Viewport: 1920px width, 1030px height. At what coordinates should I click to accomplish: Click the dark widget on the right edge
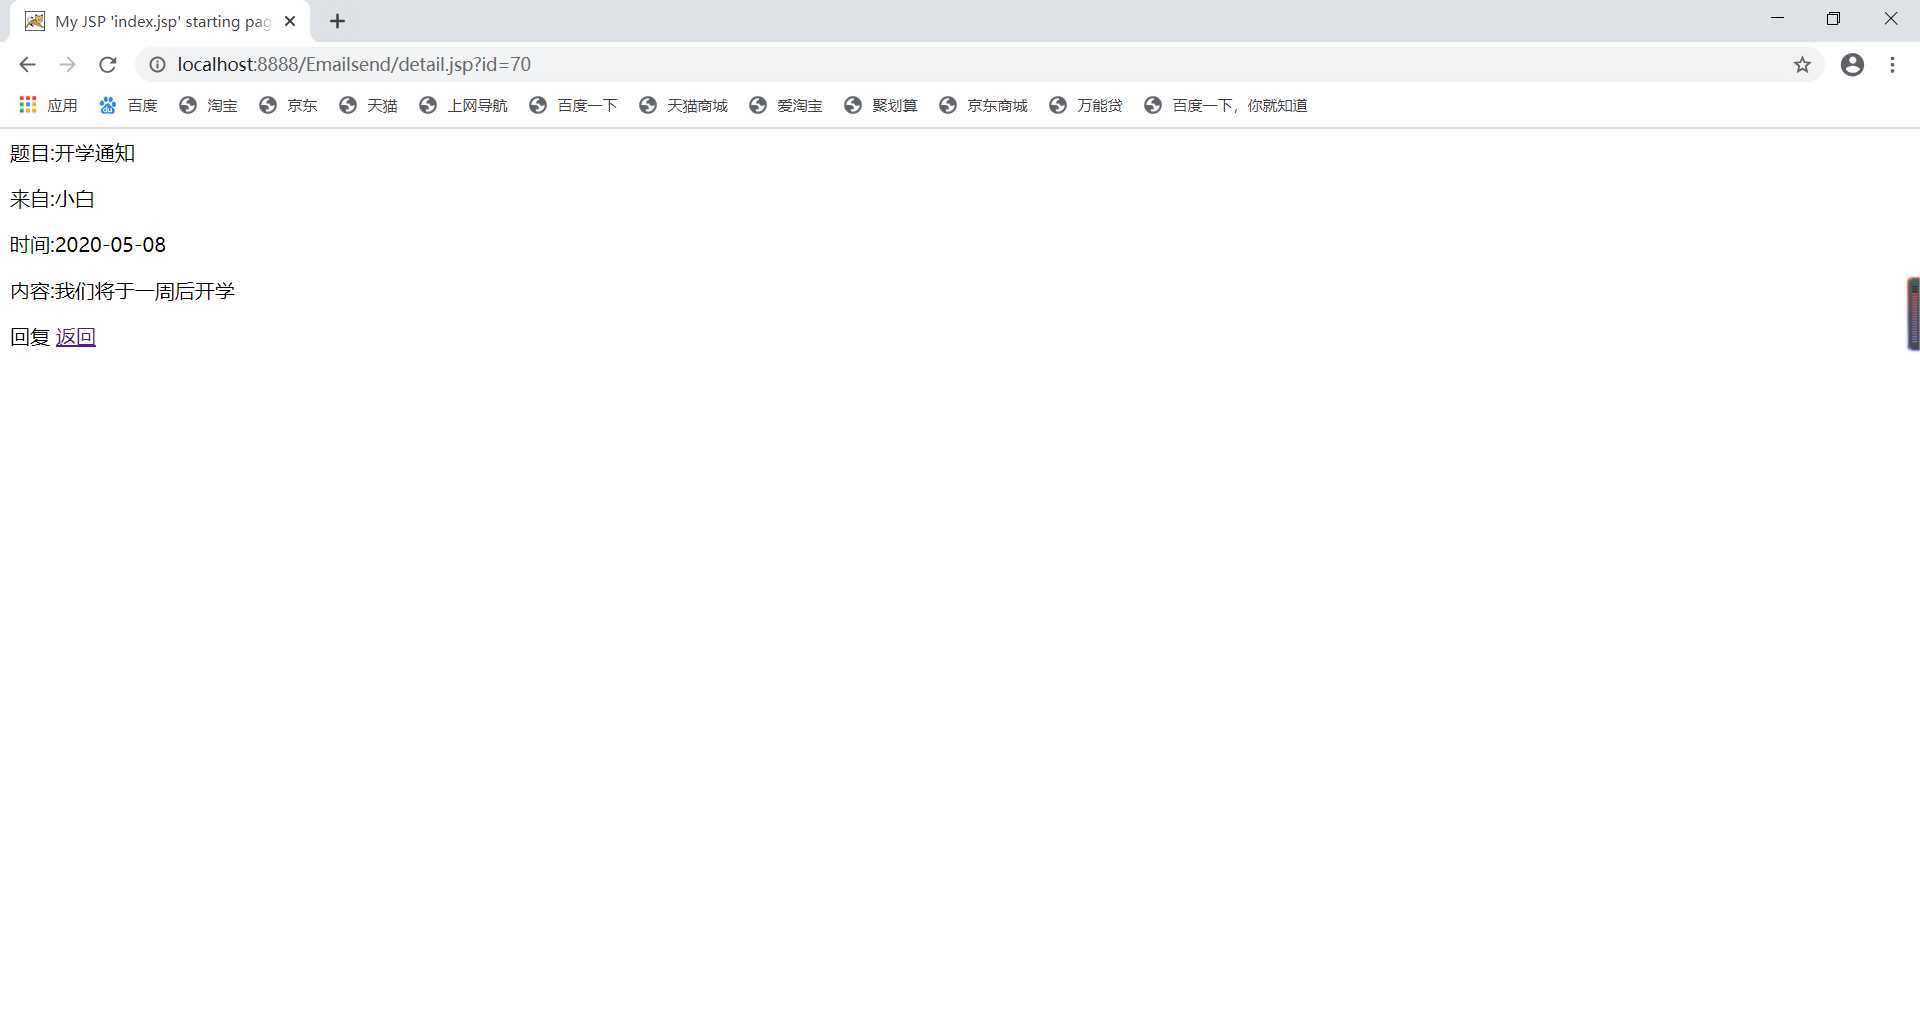[1913, 314]
